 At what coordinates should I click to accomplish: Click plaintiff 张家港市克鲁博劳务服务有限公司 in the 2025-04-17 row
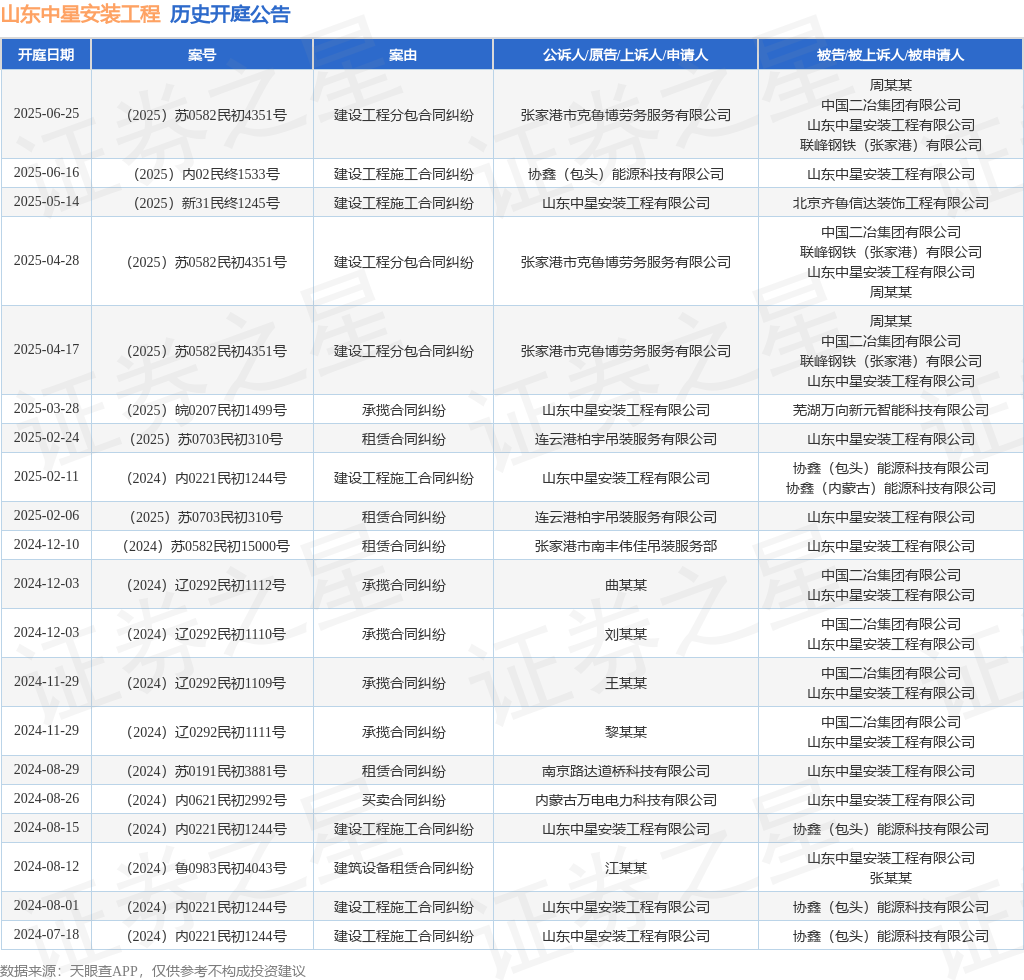click(x=626, y=351)
